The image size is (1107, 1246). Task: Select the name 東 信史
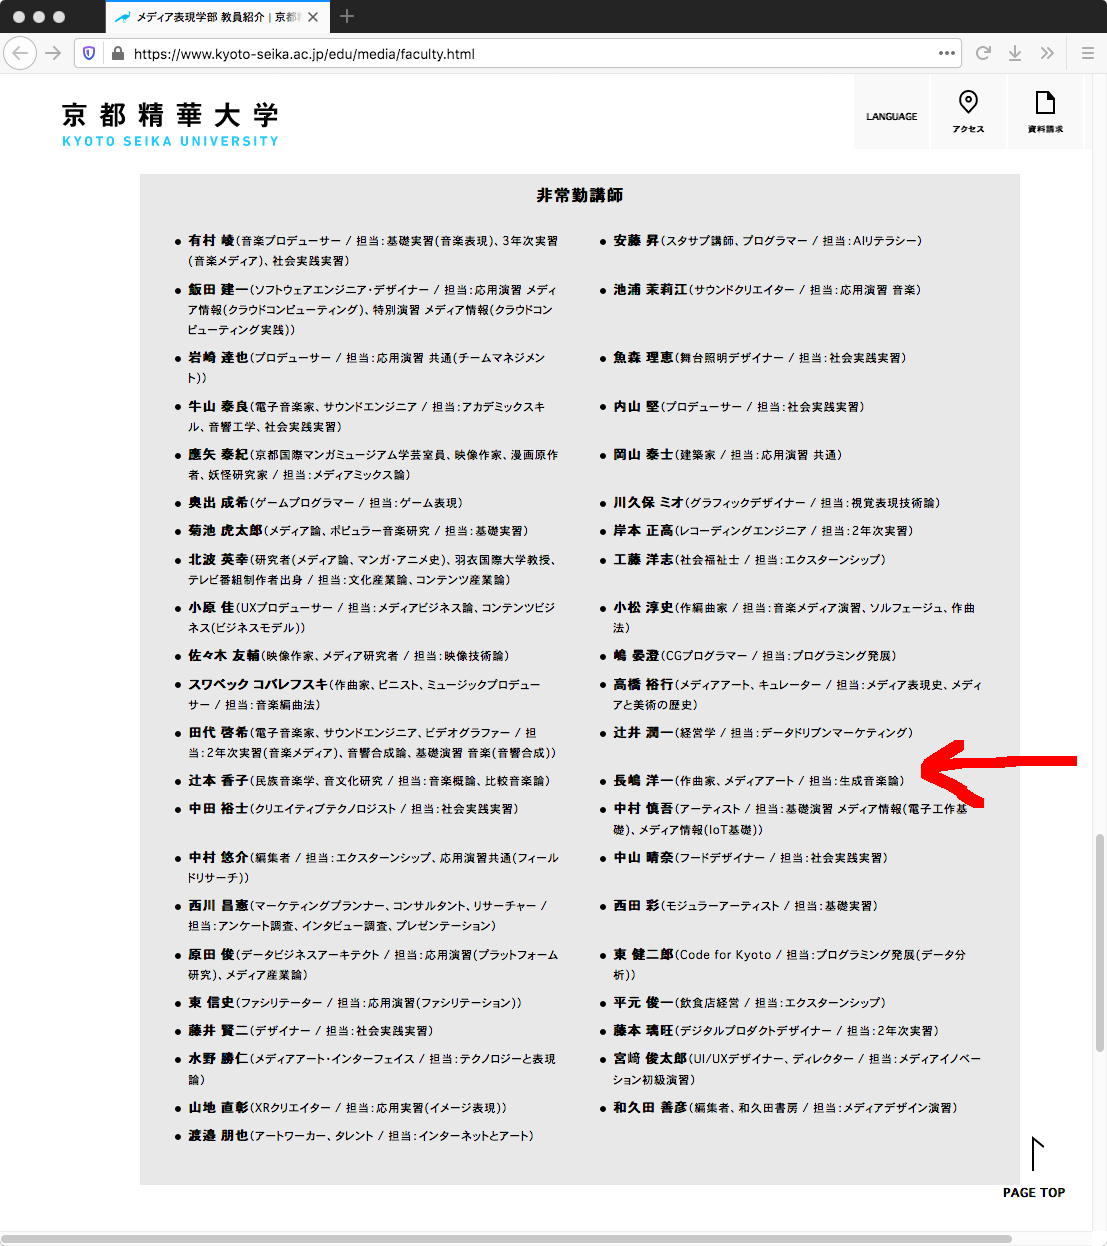tap(211, 1003)
